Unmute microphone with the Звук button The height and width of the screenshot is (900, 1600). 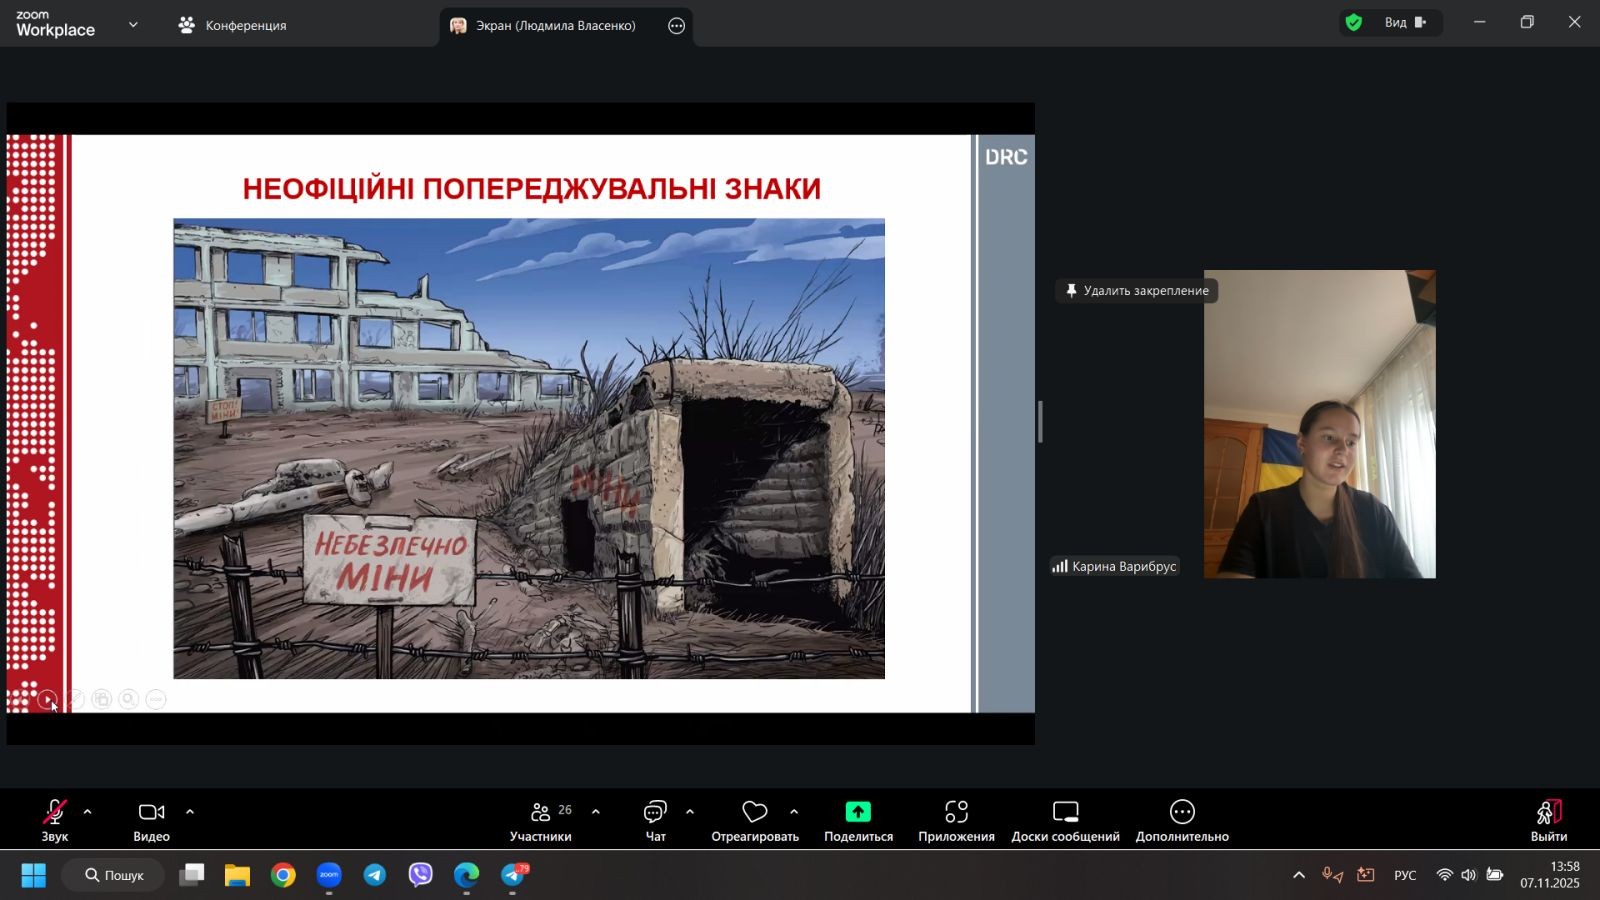tap(54, 820)
